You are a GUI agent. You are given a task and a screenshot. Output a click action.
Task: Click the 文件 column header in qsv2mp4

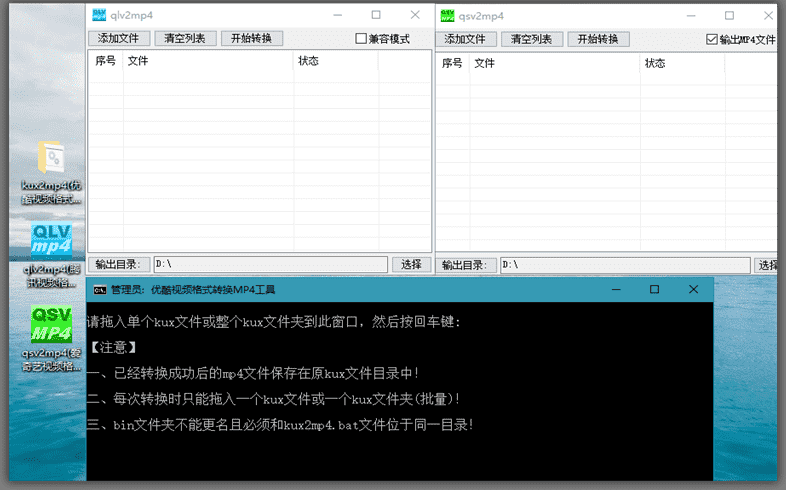pos(555,63)
